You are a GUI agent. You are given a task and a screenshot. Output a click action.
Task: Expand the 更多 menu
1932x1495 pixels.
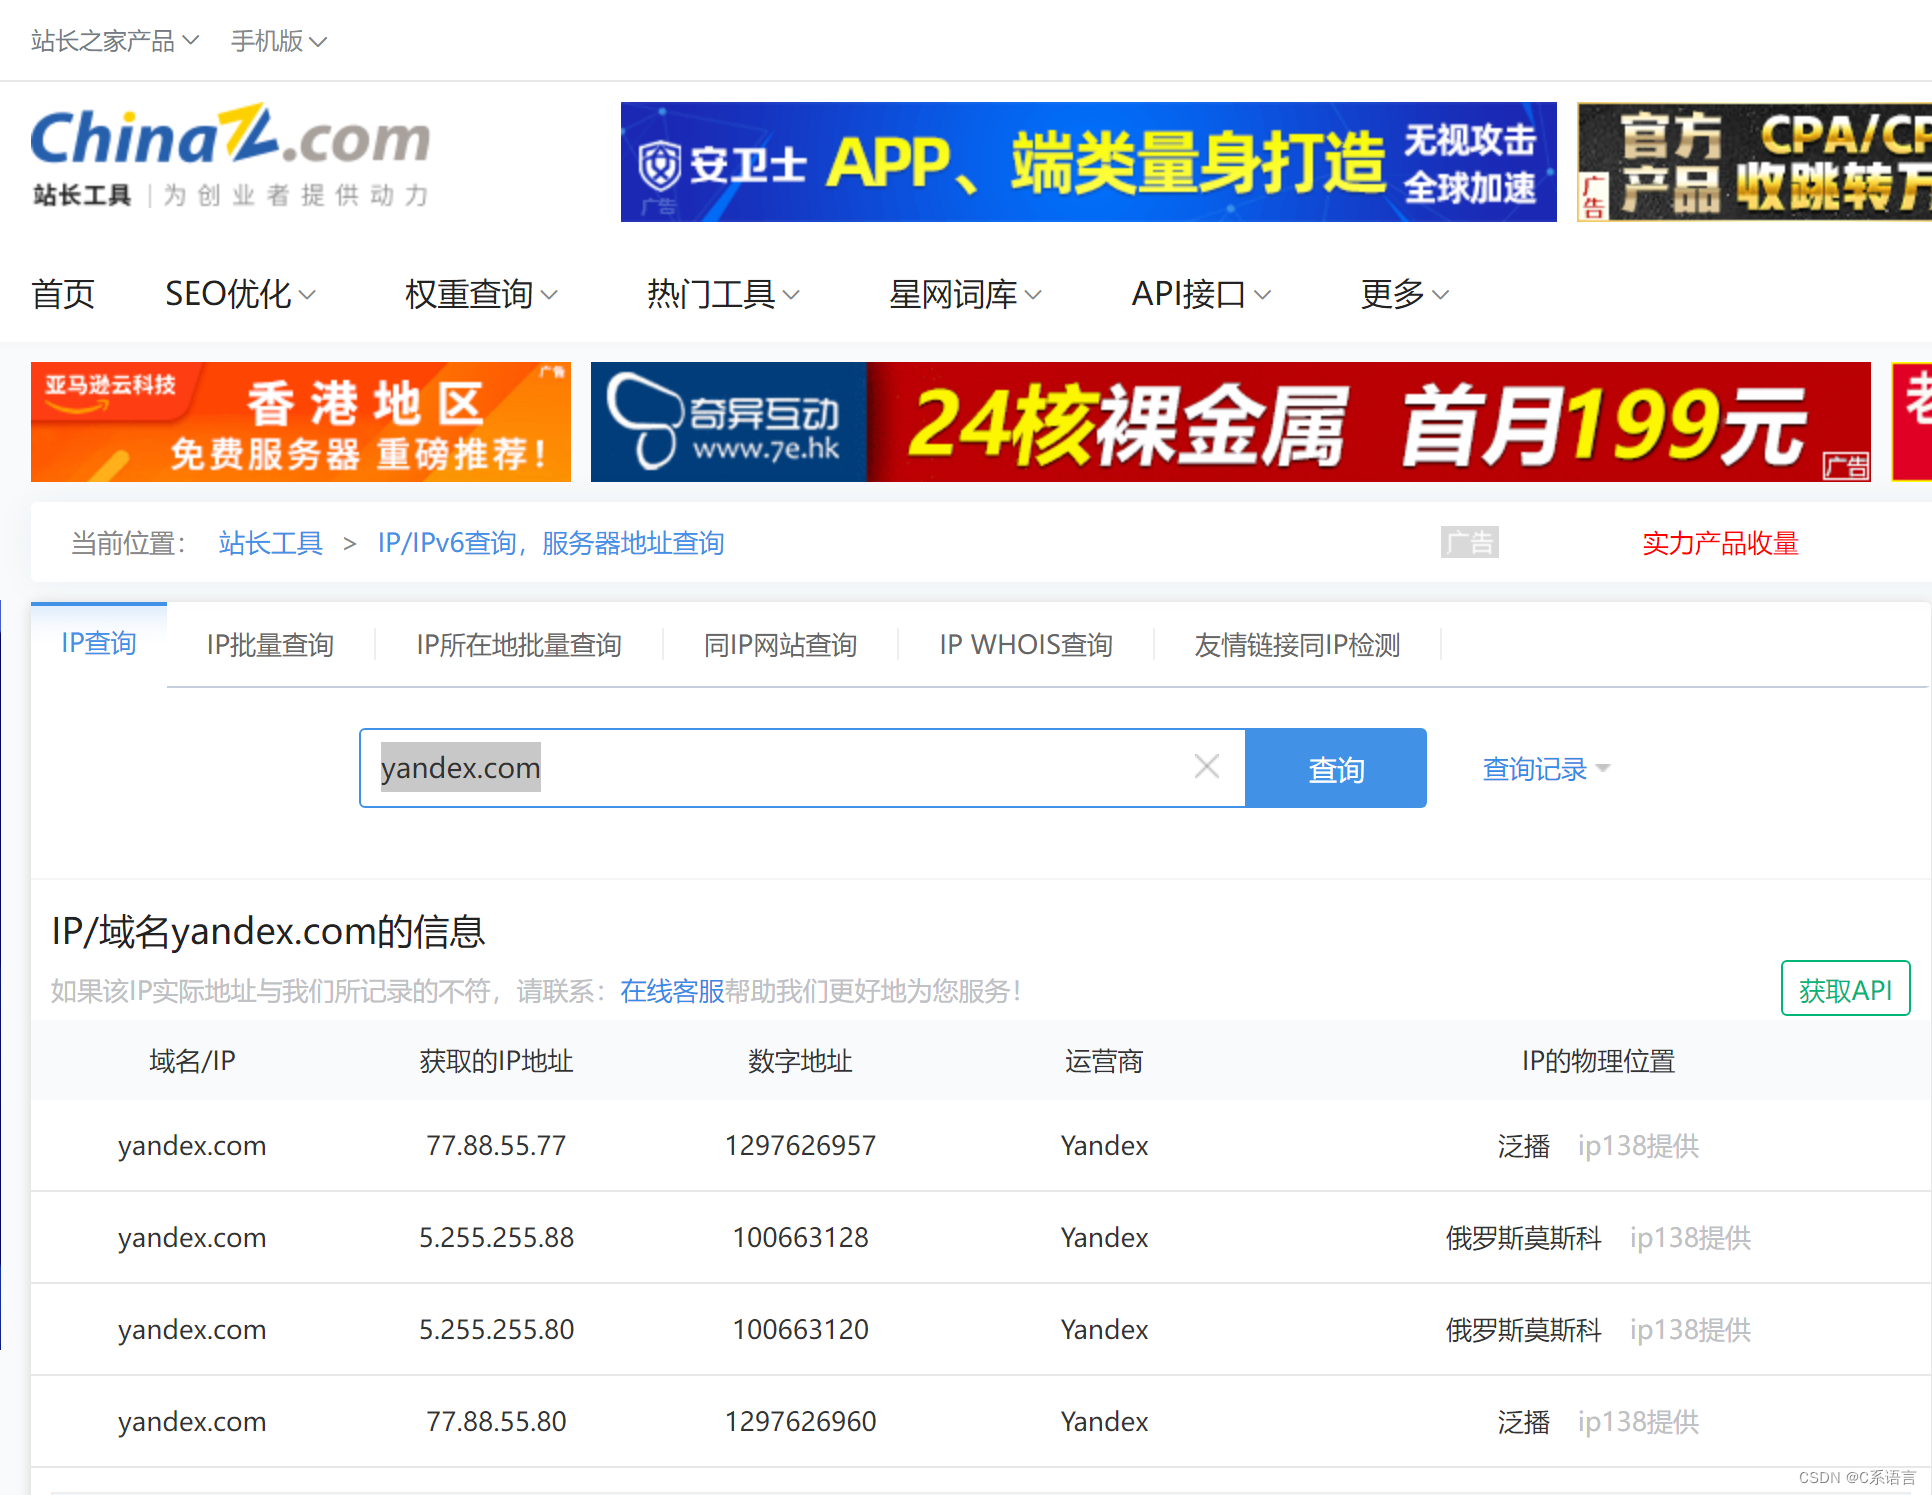1404,294
